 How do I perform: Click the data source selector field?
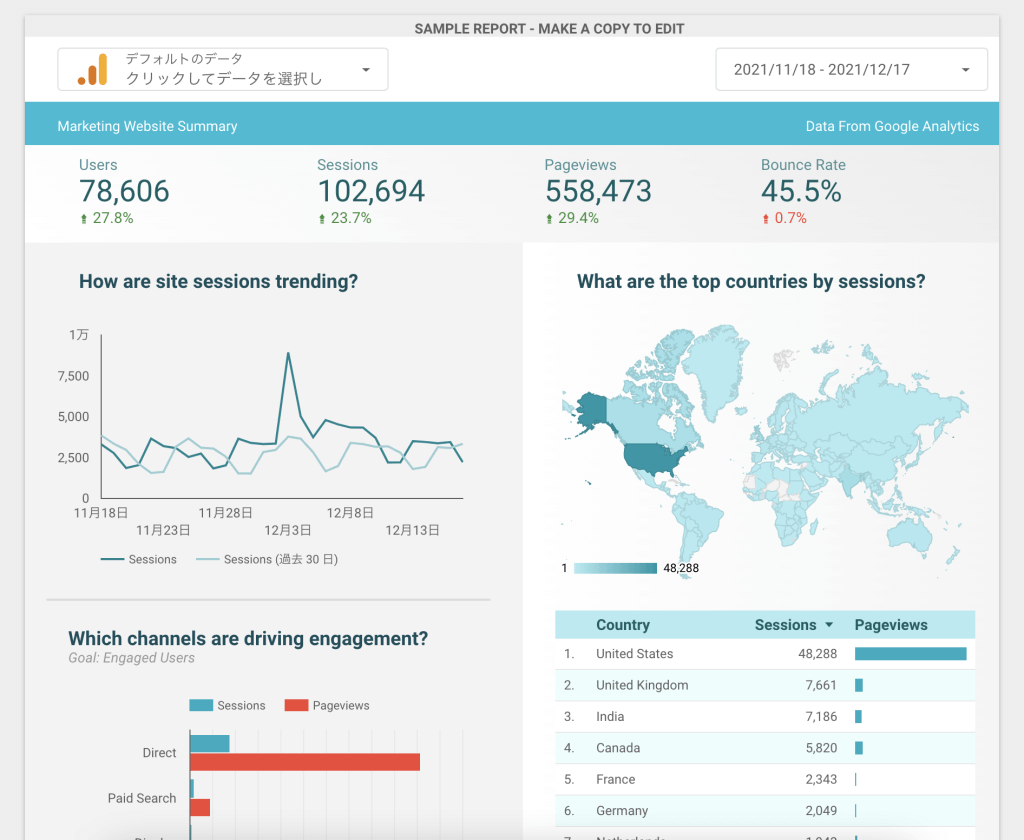tap(223, 69)
